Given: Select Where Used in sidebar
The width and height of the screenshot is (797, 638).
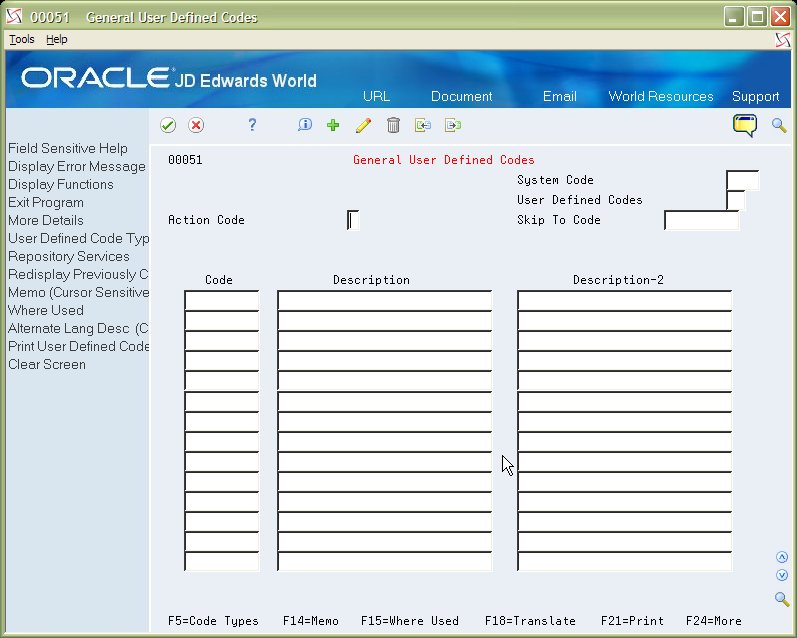Looking at the screenshot, I should coord(46,311).
